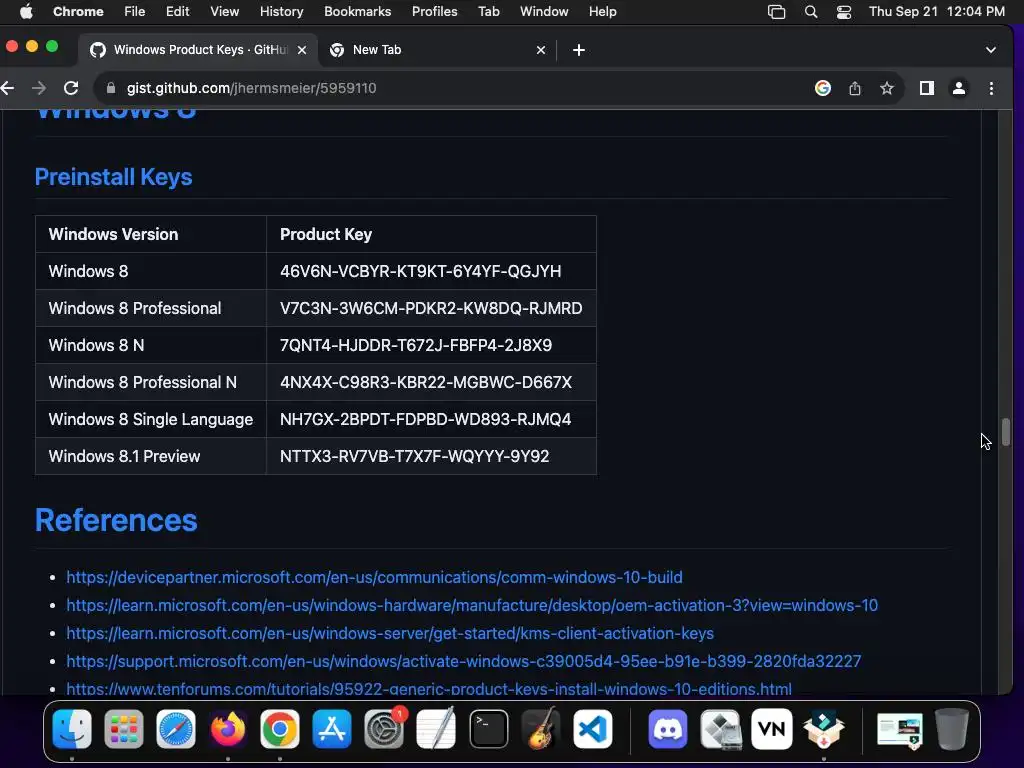The width and height of the screenshot is (1024, 768).
Task: Click the lock site info icon
Action: [x=111, y=88]
